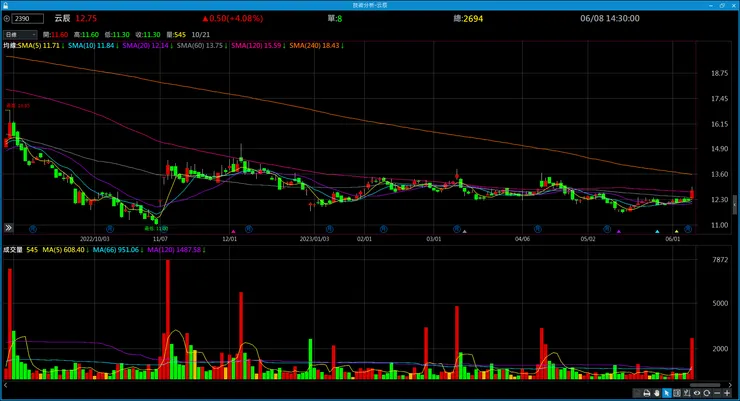
Task: Click the 18.75 price axis label
Action: [x=719, y=73]
